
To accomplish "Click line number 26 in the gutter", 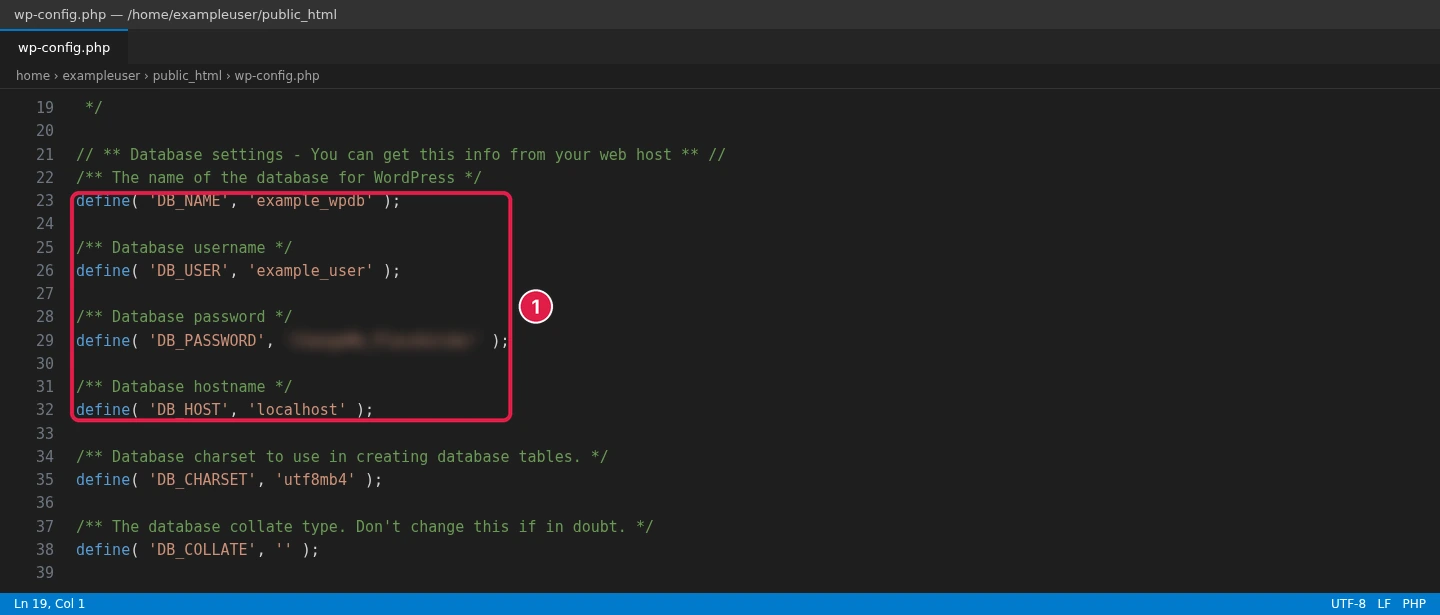I will (45, 271).
